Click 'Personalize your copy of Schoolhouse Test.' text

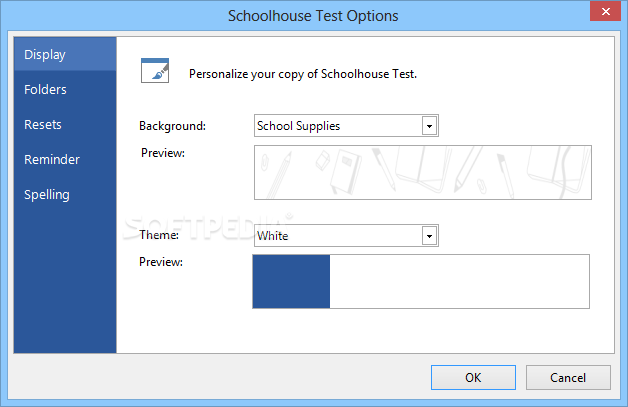[x=303, y=74]
